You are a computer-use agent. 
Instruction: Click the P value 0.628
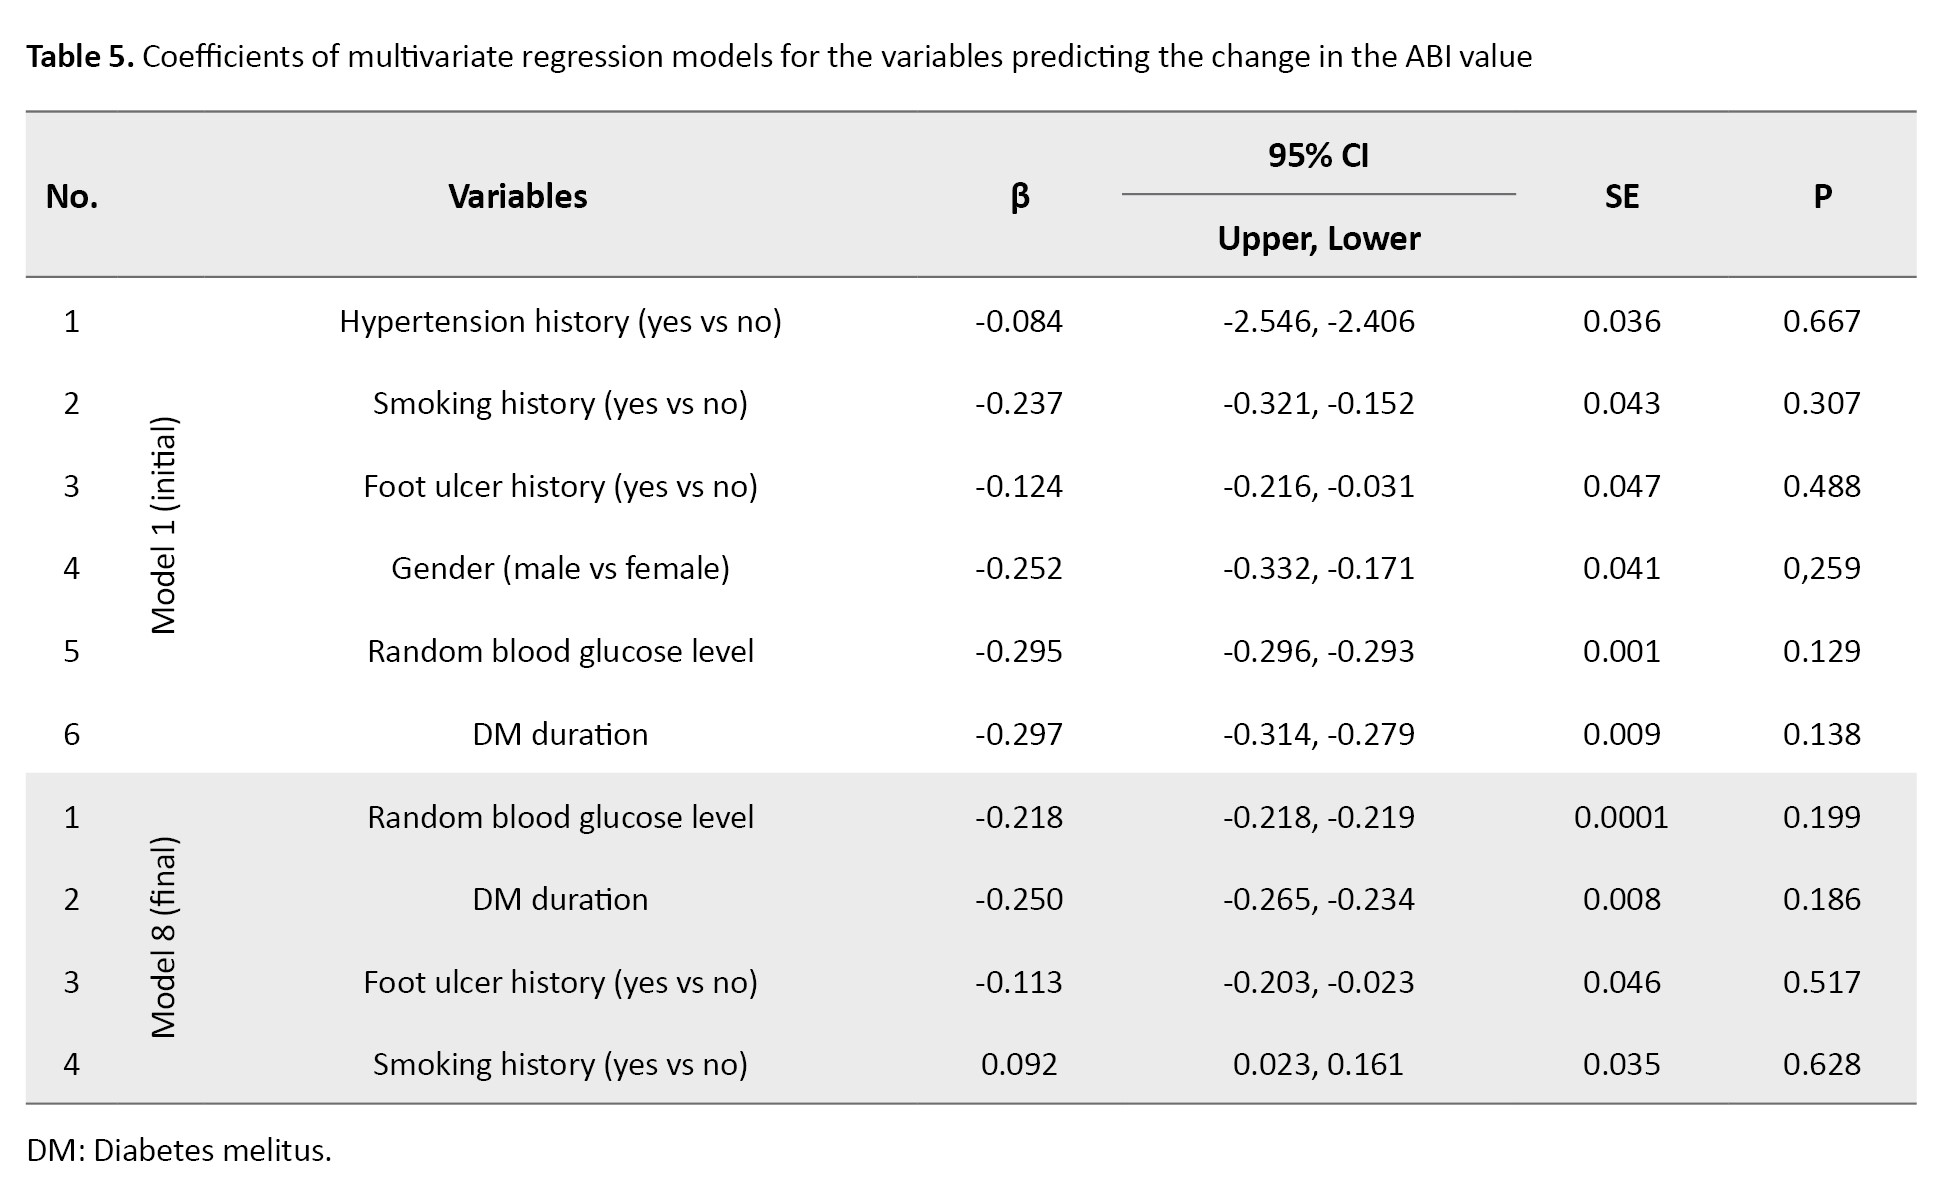[1821, 1064]
